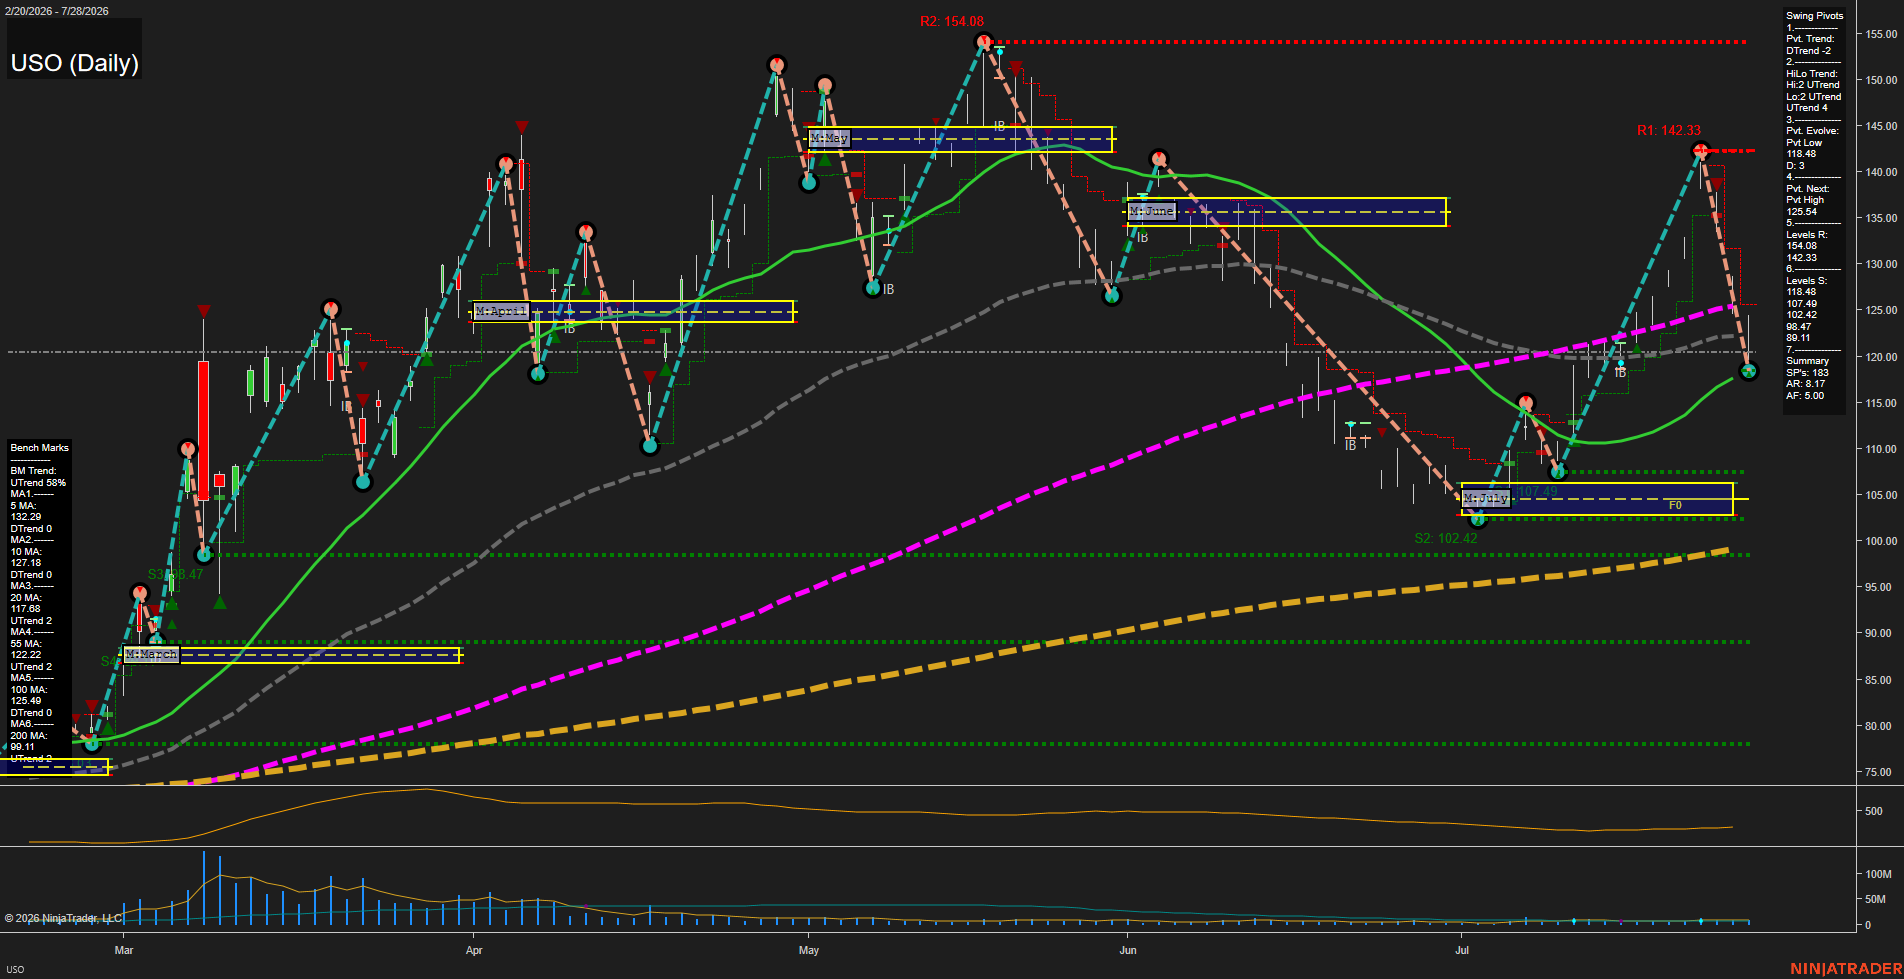Click the Pvt. Evolve: label
Screen dimensions: 1904x979
(x=1811, y=131)
